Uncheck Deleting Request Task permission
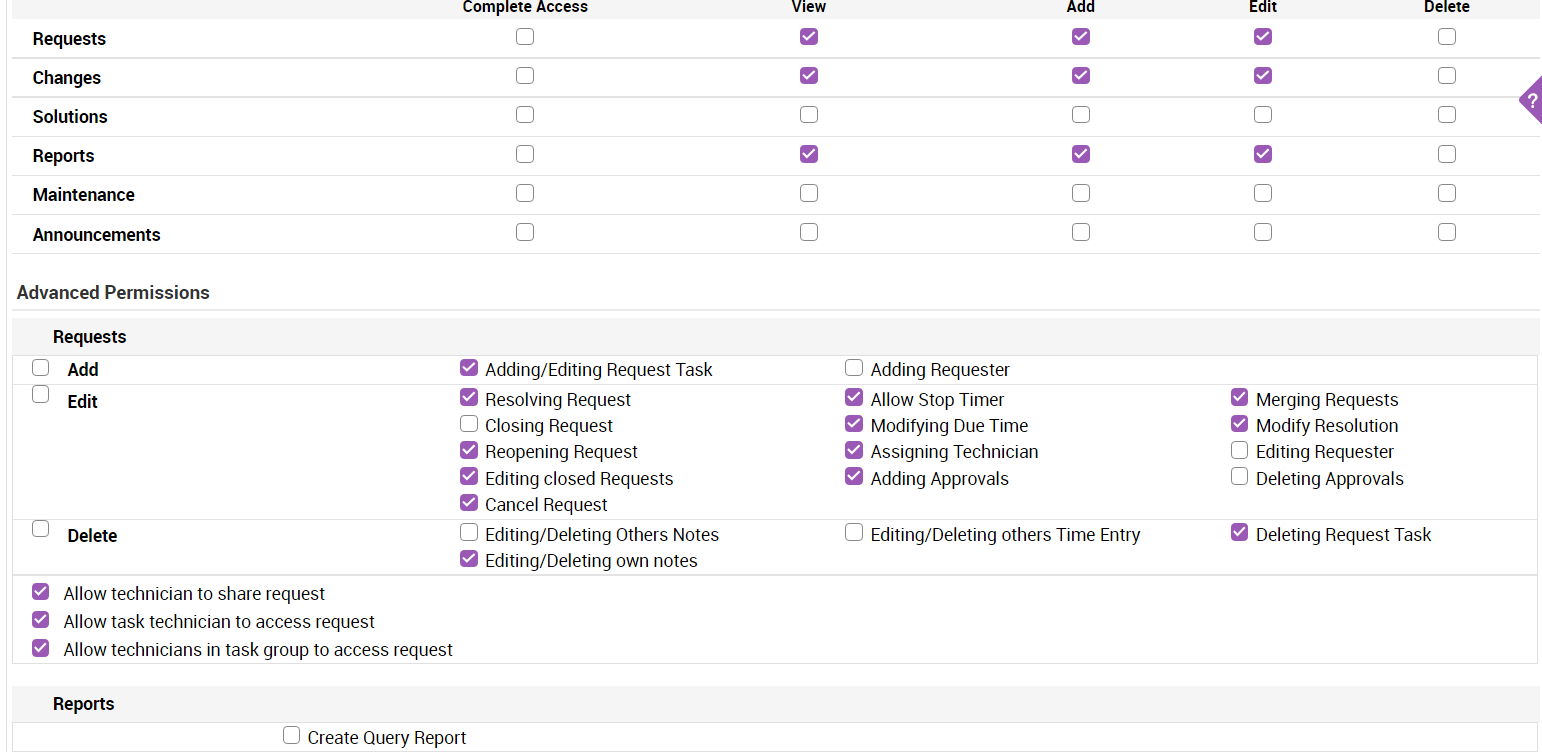Viewport: 1542px width, 752px height. click(x=1240, y=533)
